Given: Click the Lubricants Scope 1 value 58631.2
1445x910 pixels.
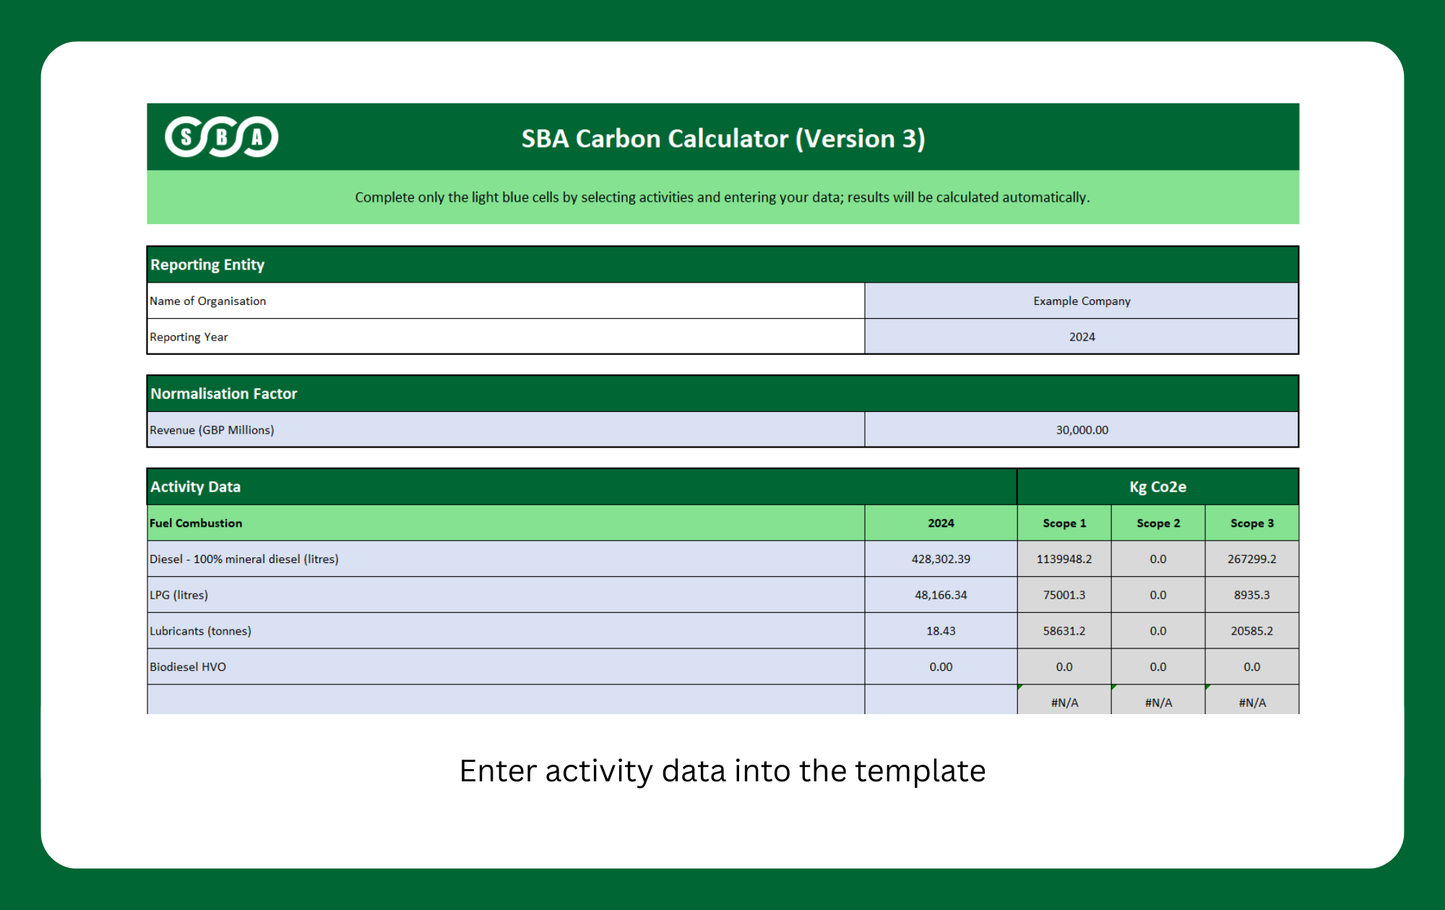Looking at the screenshot, I should [x=1064, y=631].
